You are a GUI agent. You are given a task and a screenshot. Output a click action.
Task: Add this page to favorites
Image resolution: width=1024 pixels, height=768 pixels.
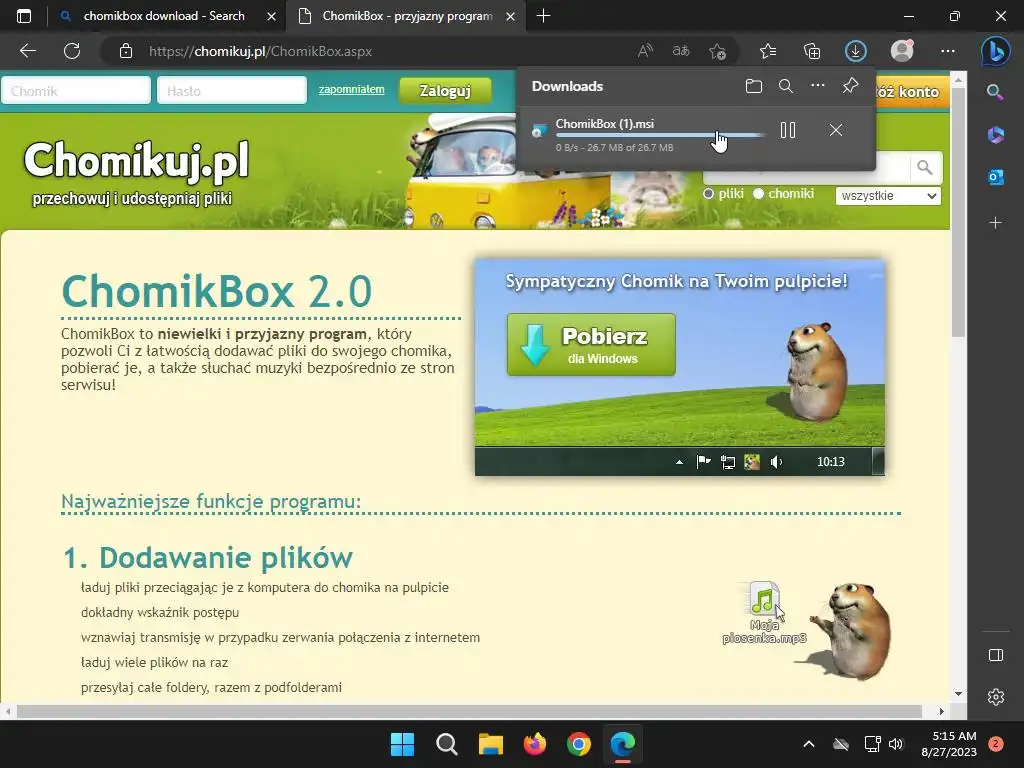pyautogui.click(x=717, y=51)
